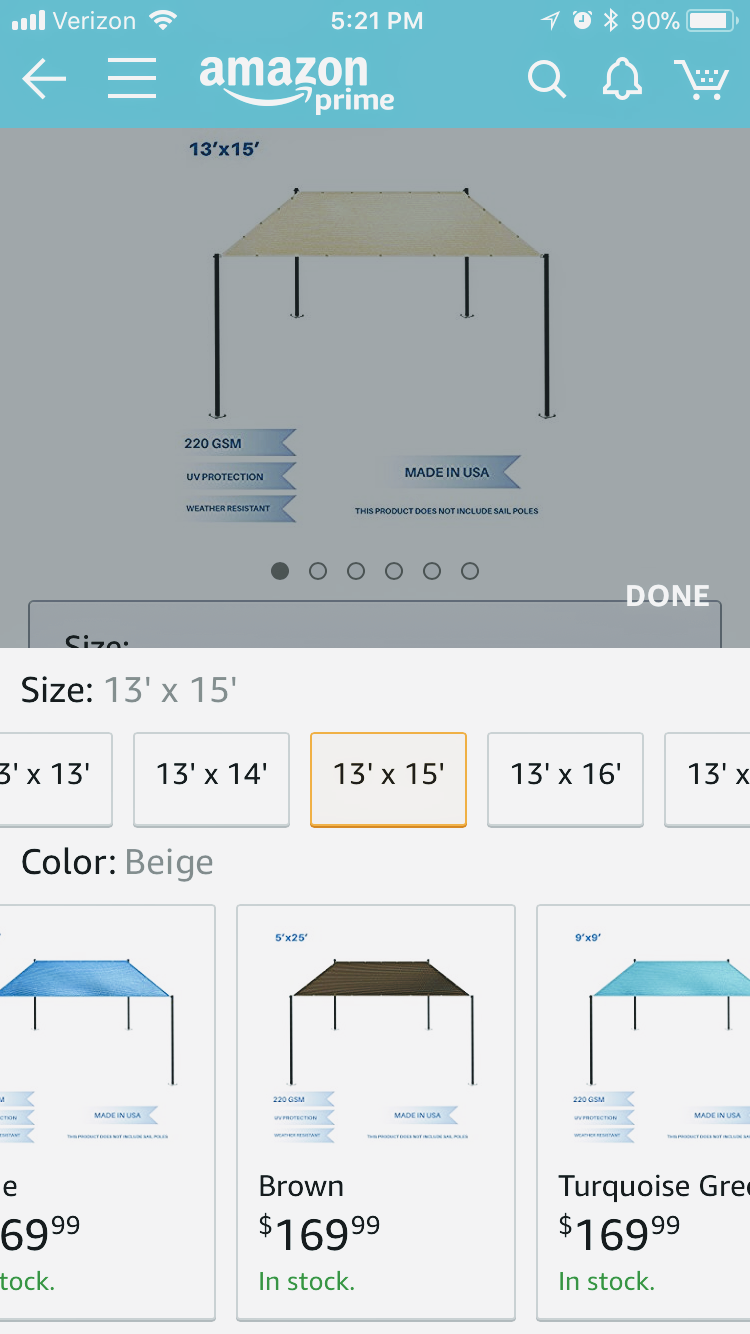Tap the main 13'x15' product image
Viewport: 750px width, 1334px height.
(375, 330)
